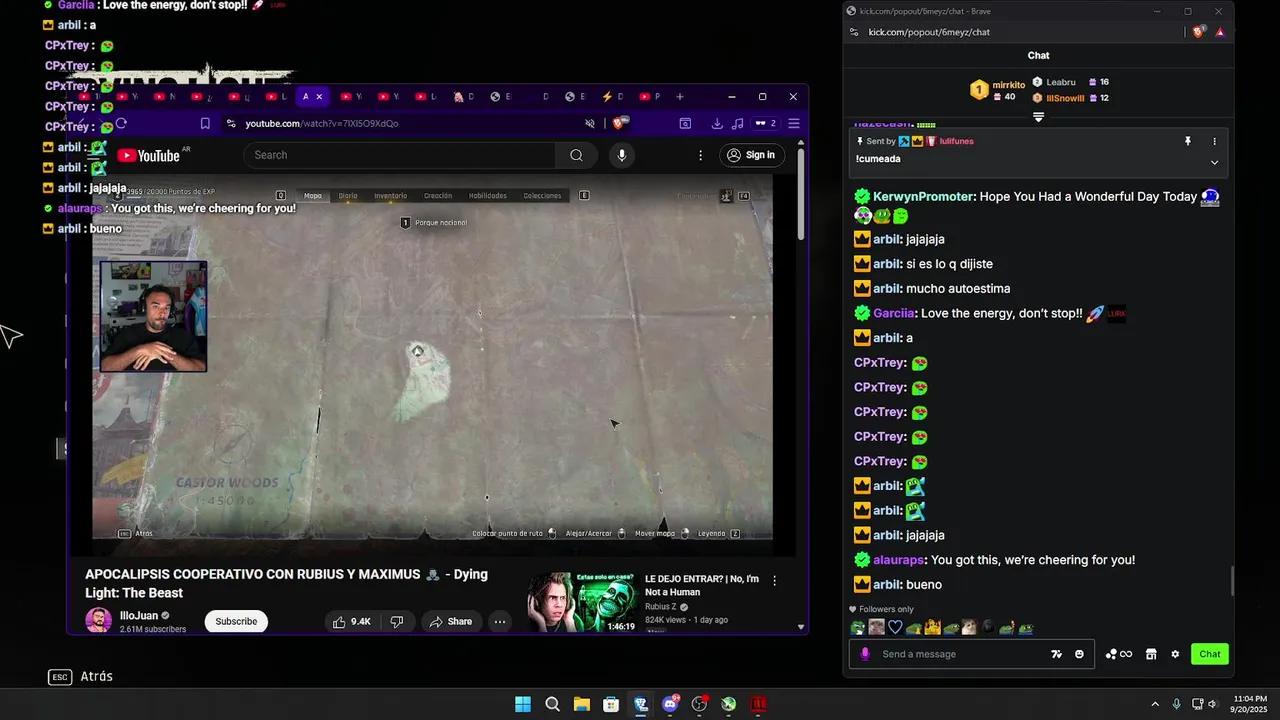The height and width of the screenshot is (720, 1280).
Task: Close the active browser tab labeled A
Action: 319,97
